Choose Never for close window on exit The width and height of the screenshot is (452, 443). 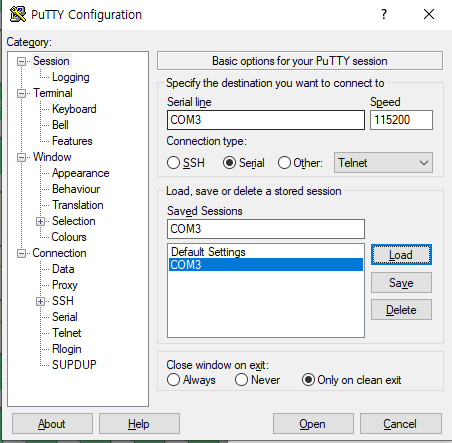pos(241,380)
